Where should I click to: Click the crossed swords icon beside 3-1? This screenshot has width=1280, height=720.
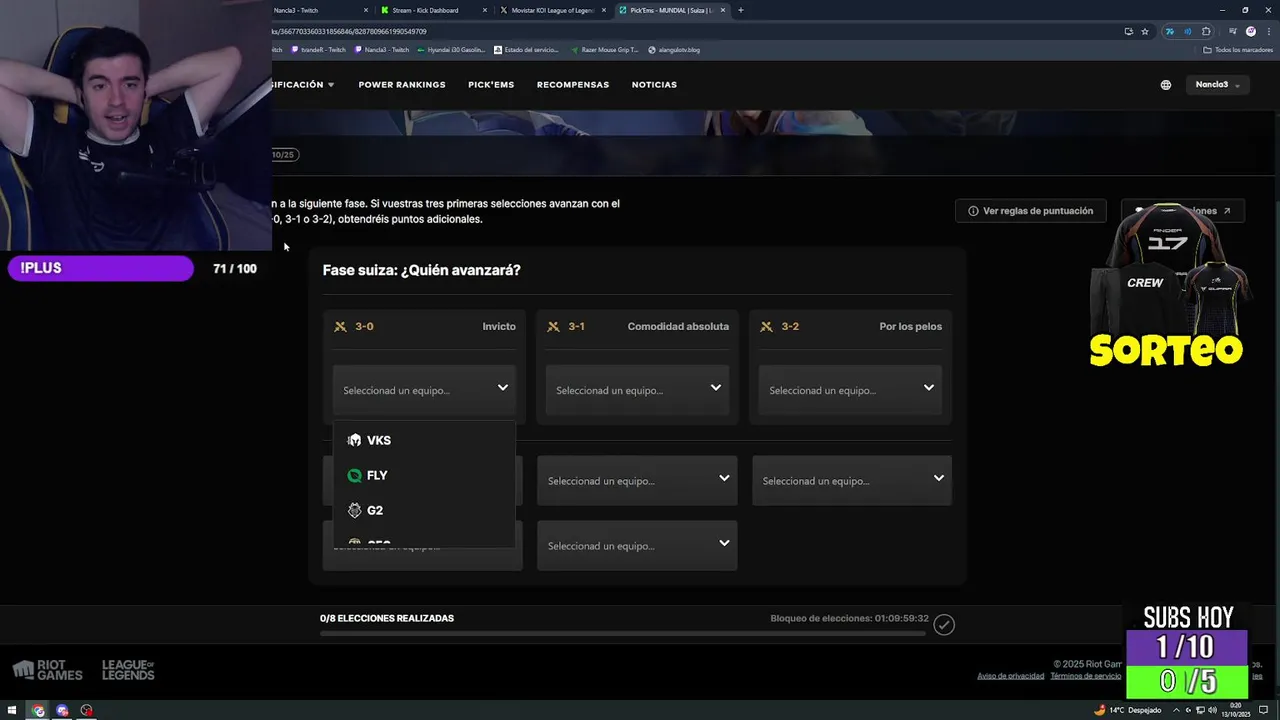[x=553, y=327]
